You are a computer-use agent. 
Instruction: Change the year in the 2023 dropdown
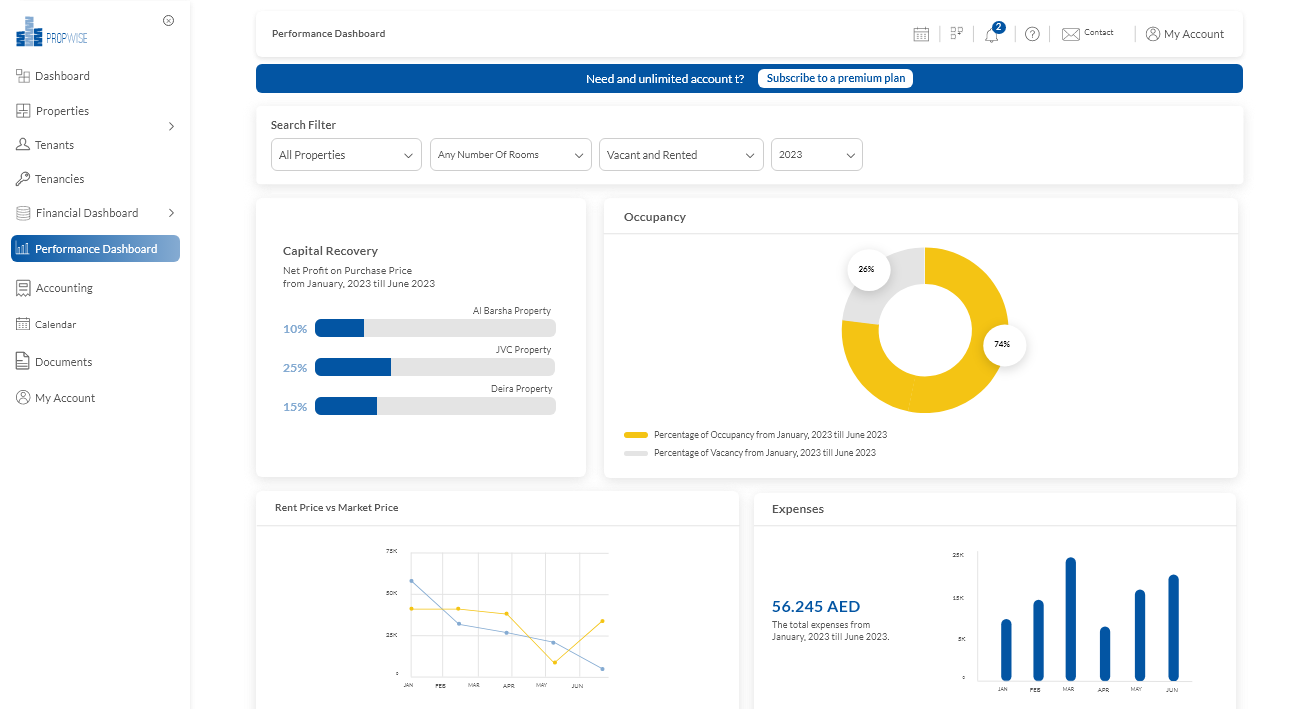click(816, 155)
